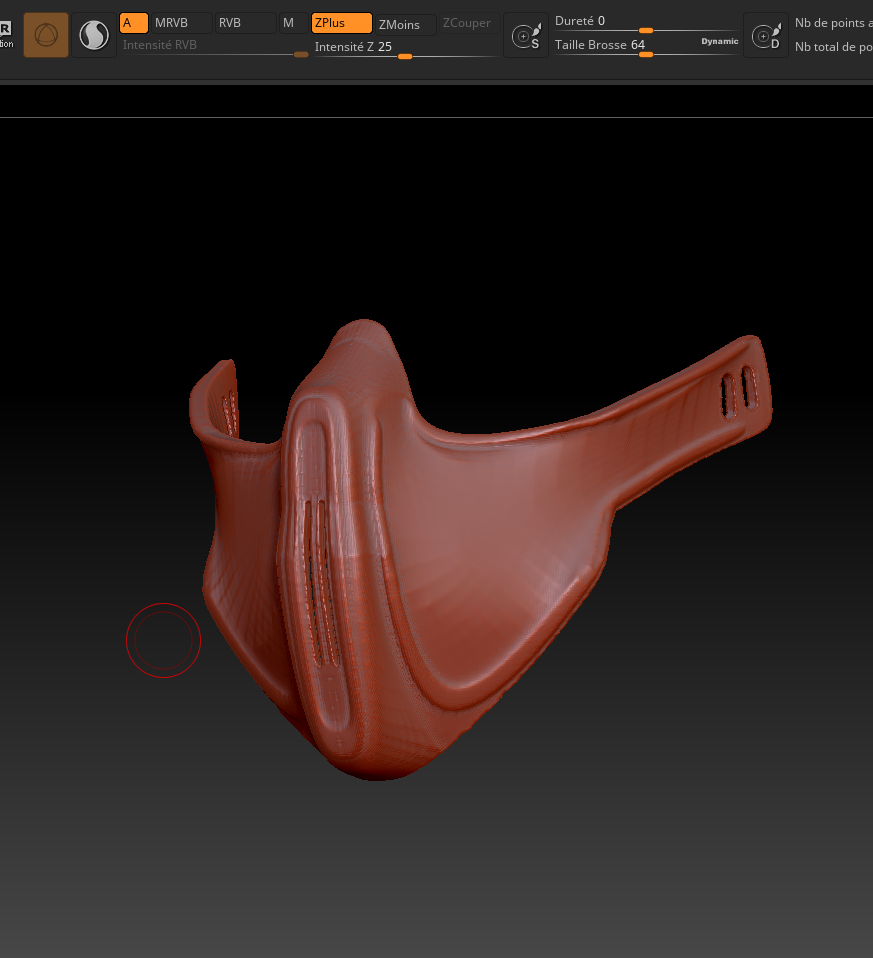This screenshot has width=873, height=958.
Task: Click the Taille Brosse value 64 to edit
Action: pyautogui.click(x=638, y=44)
